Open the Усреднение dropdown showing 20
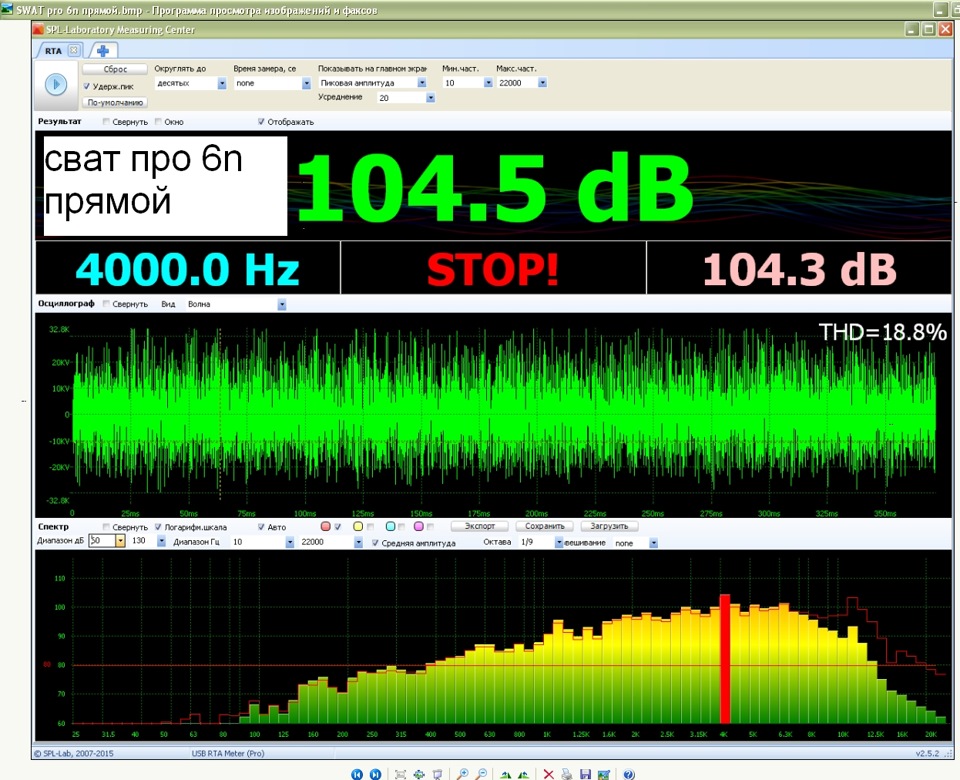The height and width of the screenshot is (780, 960). click(430, 98)
